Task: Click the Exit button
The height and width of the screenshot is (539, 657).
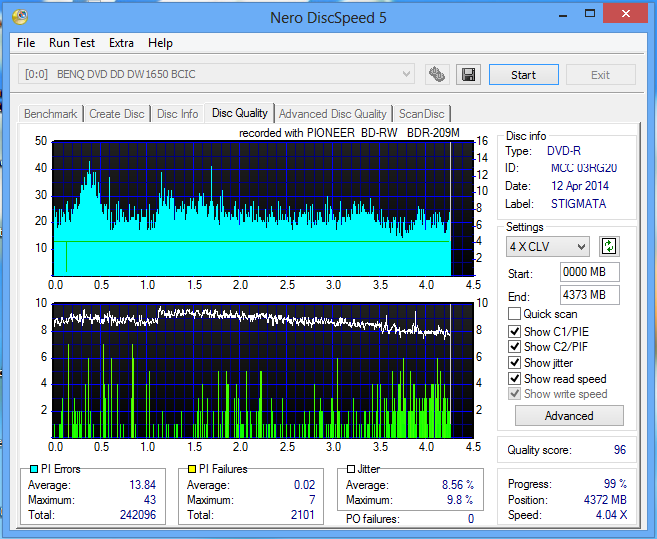Action: click(600, 75)
